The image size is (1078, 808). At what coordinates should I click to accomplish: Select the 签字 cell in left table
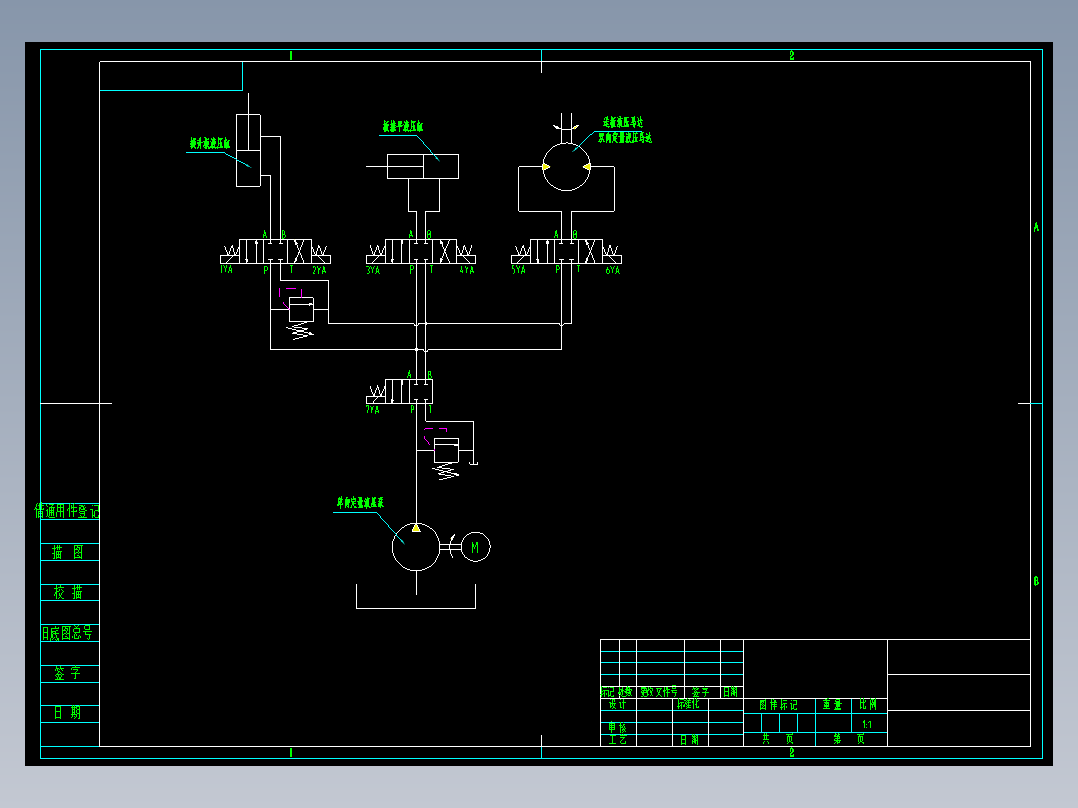pos(69,673)
